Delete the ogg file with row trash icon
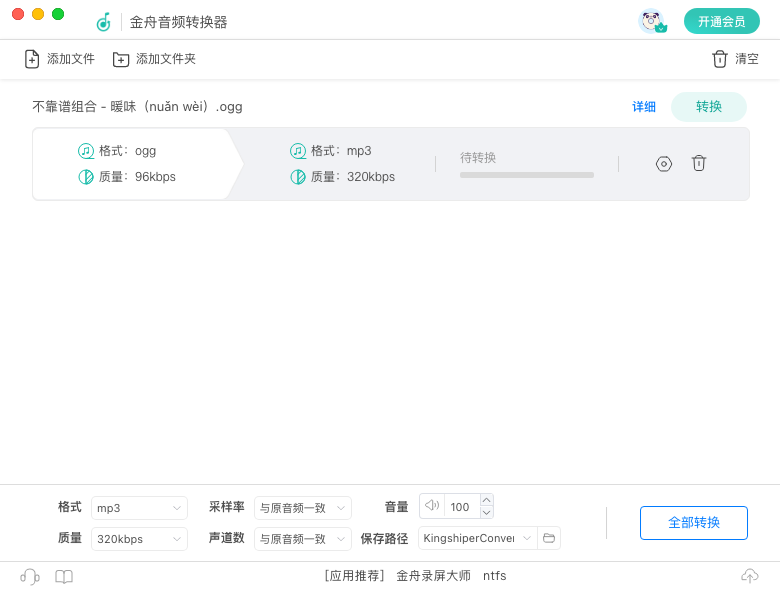780x590 pixels. 698,163
